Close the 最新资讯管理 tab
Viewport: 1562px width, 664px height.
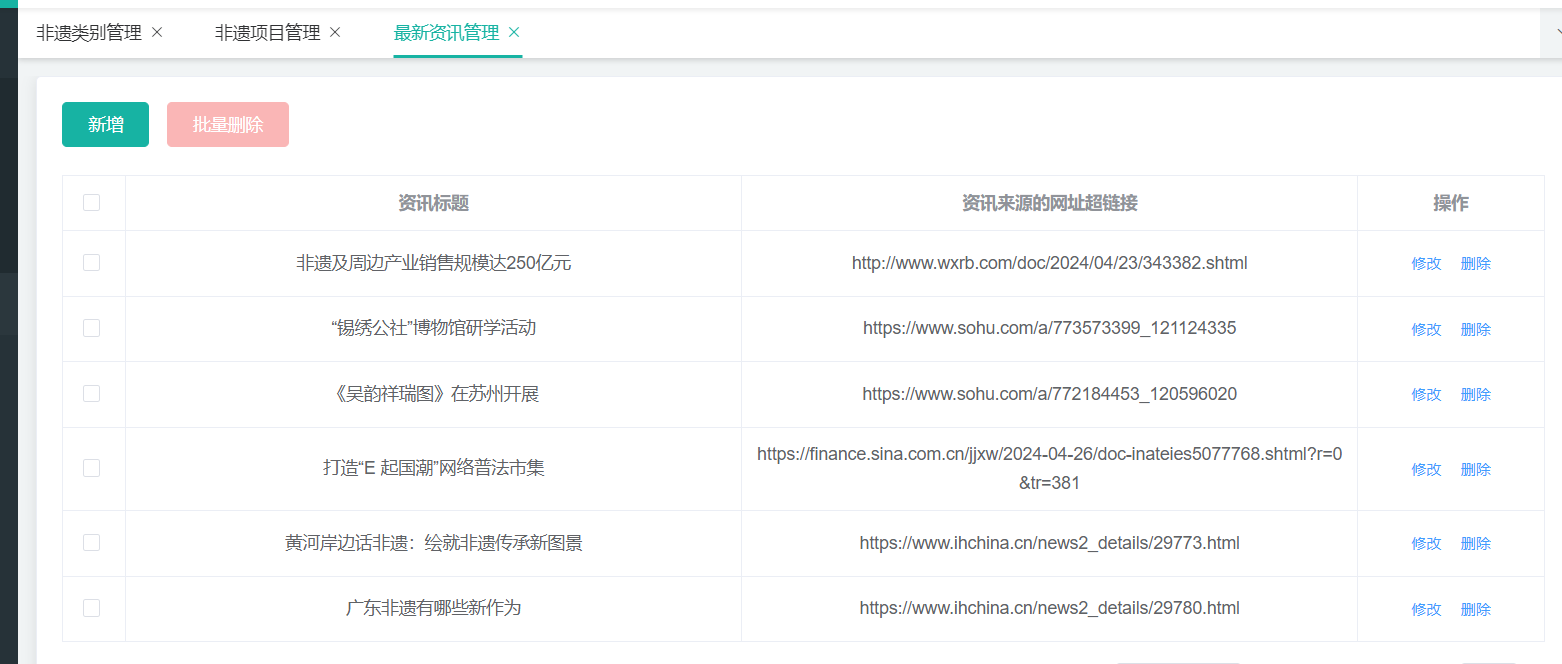point(514,33)
